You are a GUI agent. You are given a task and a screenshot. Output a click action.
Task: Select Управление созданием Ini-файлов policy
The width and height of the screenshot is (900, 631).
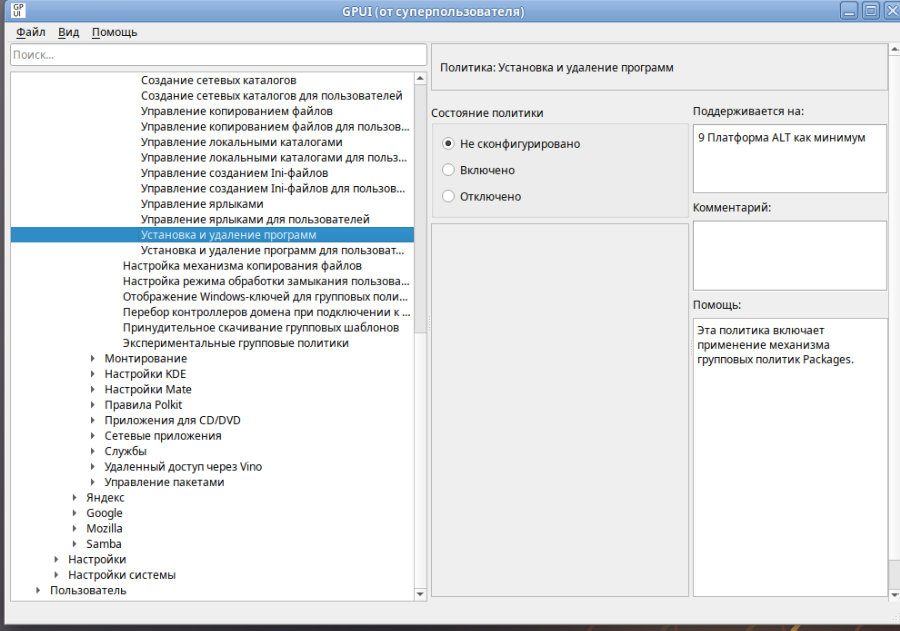tap(234, 173)
